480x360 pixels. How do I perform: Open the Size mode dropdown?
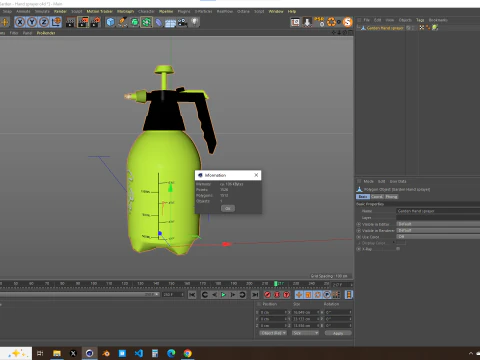pyautogui.click(x=305, y=333)
